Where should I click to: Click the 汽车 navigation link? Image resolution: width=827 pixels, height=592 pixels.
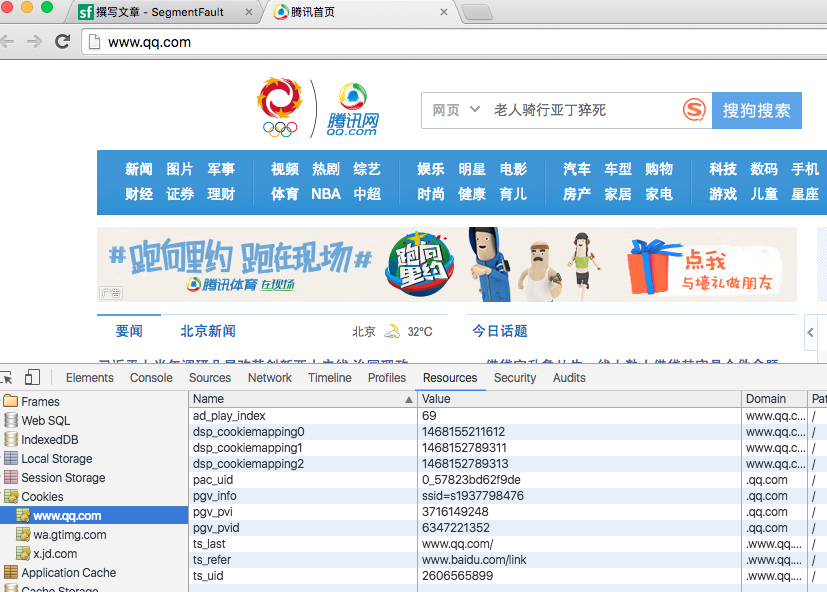pos(576,169)
